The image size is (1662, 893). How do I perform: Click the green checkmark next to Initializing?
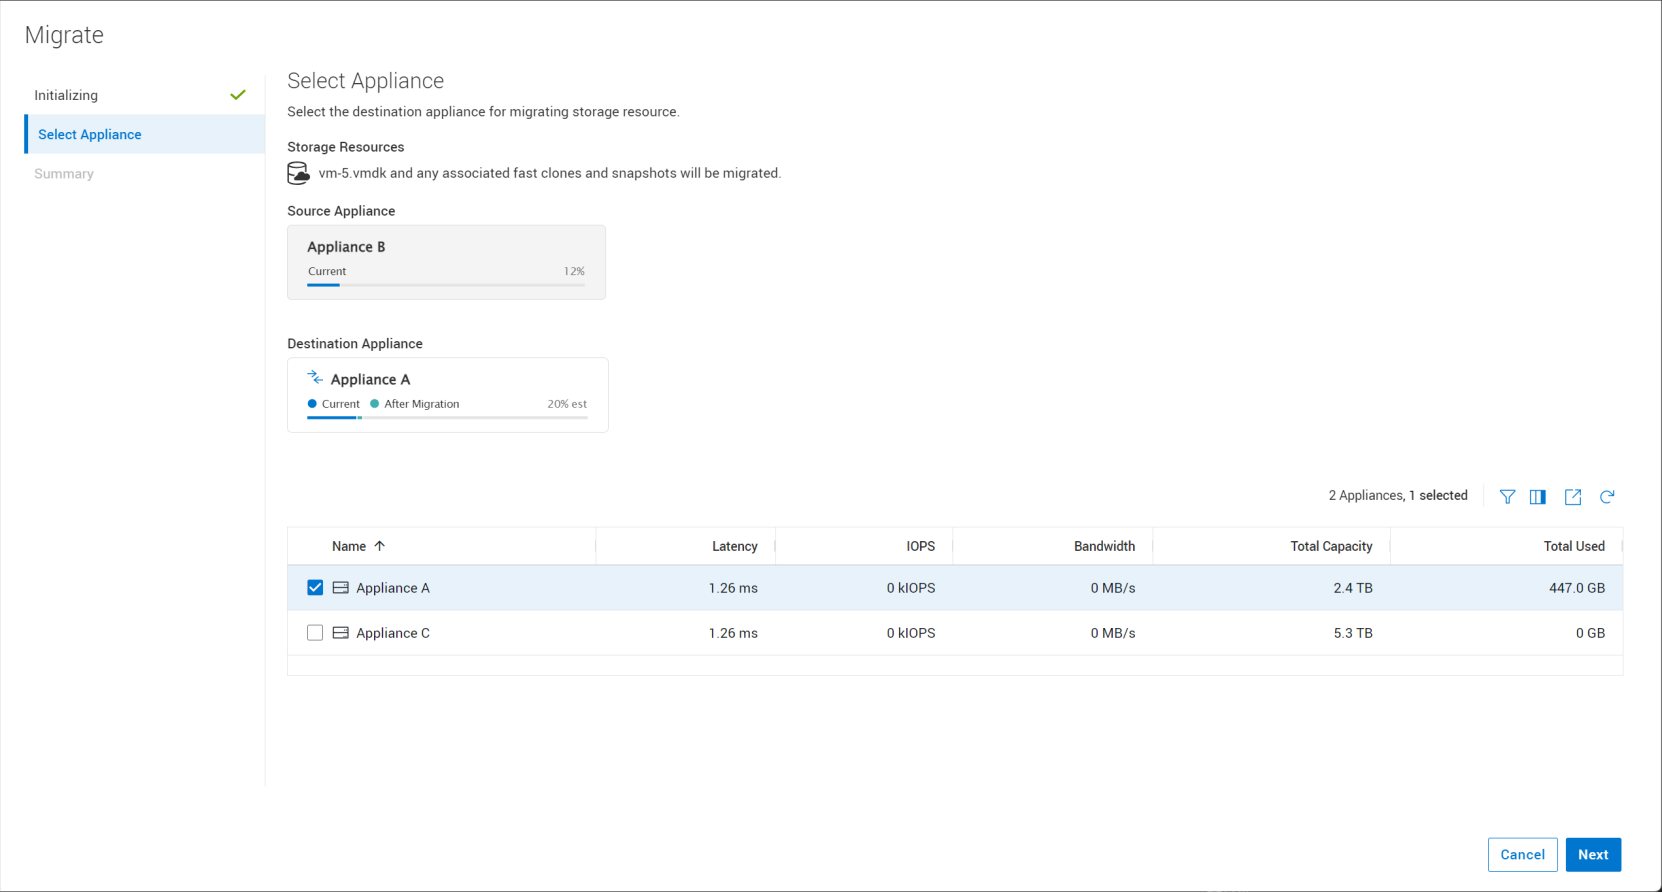(x=238, y=95)
